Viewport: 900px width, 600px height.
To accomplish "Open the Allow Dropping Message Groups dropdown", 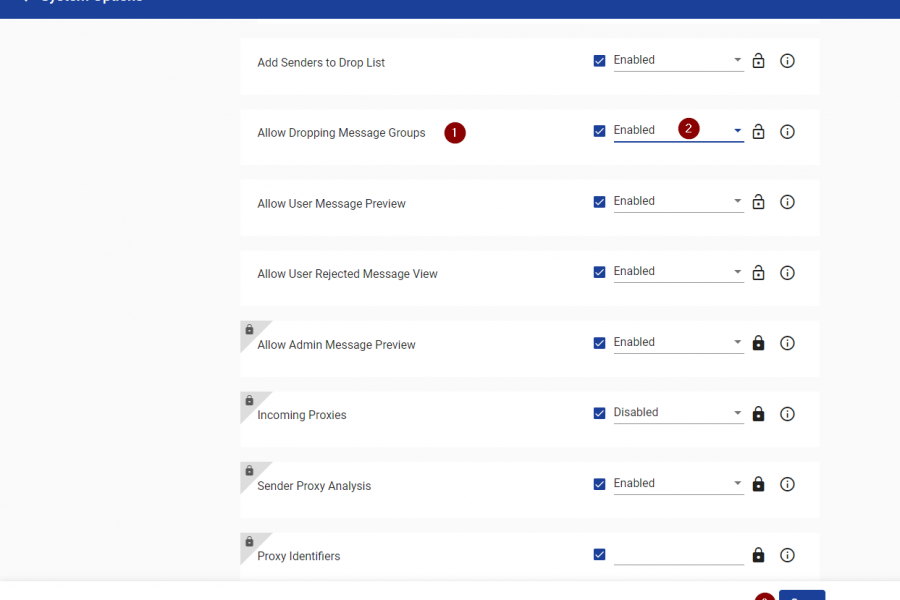I will 678,131.
